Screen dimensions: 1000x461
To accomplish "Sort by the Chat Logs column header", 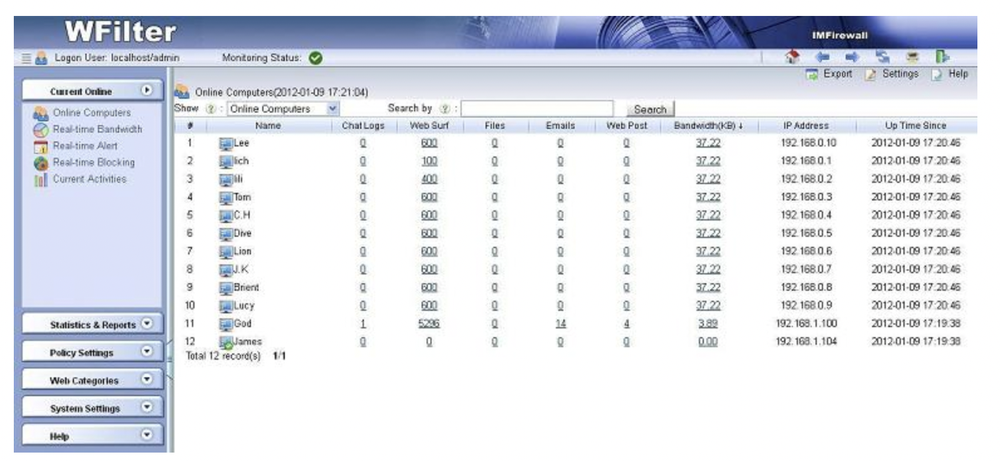I will [363, 126].
